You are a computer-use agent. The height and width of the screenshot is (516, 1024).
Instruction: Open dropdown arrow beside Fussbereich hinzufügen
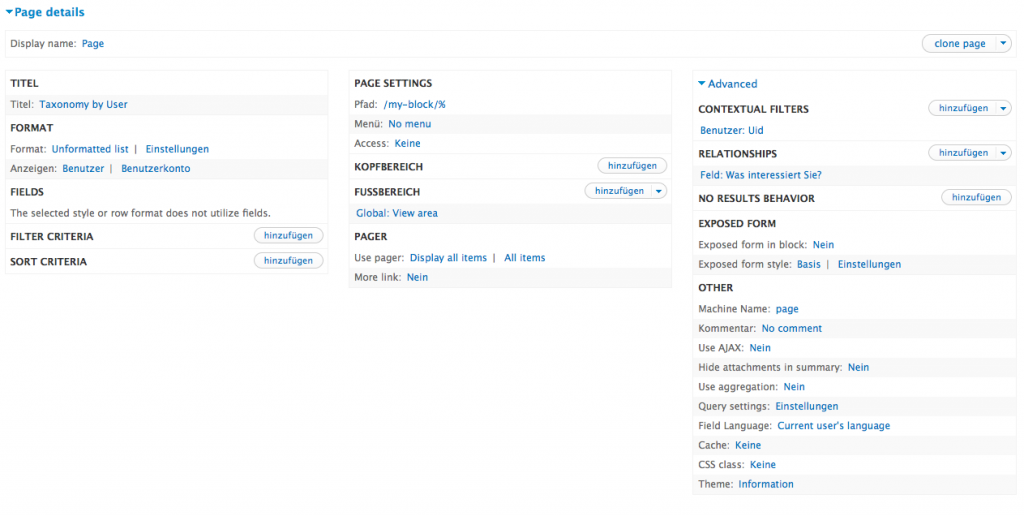(658, 191)
